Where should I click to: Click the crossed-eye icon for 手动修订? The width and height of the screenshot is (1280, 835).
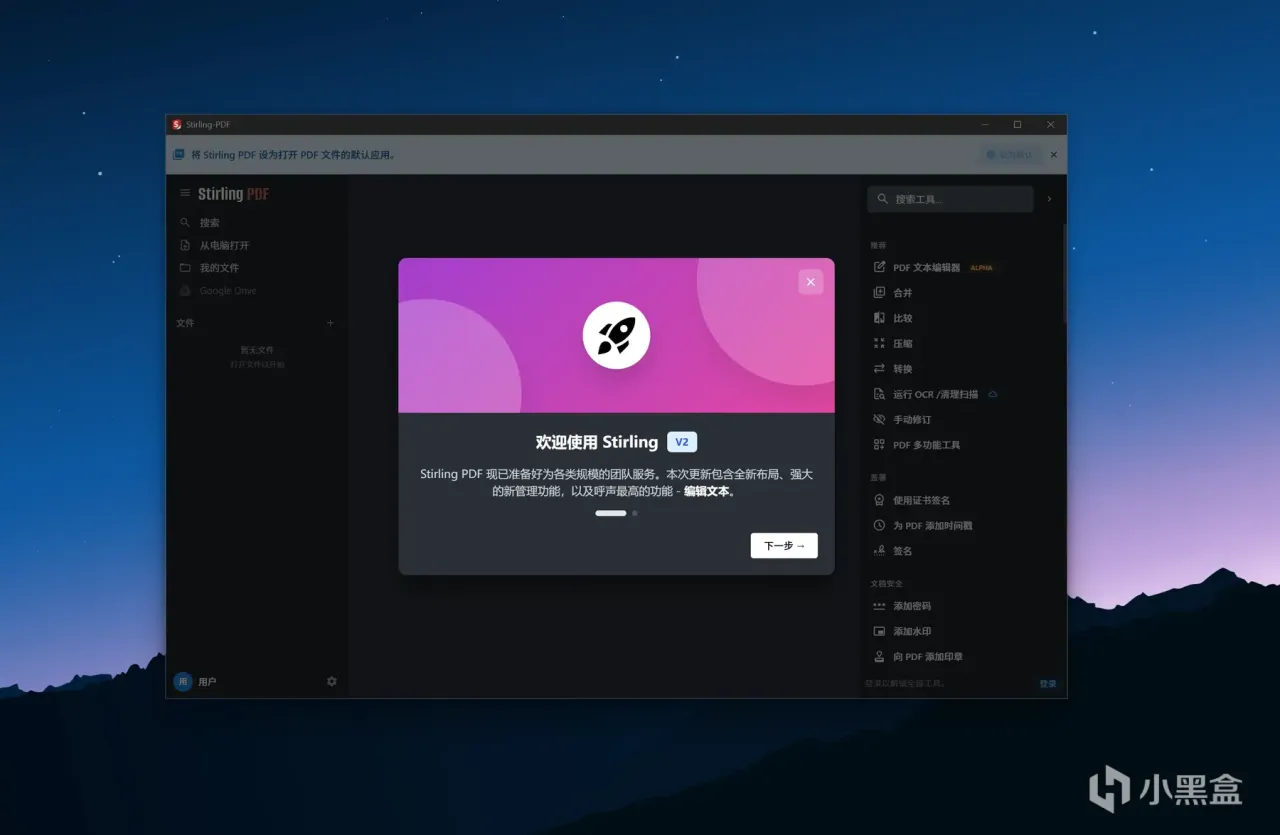[879, 419]
